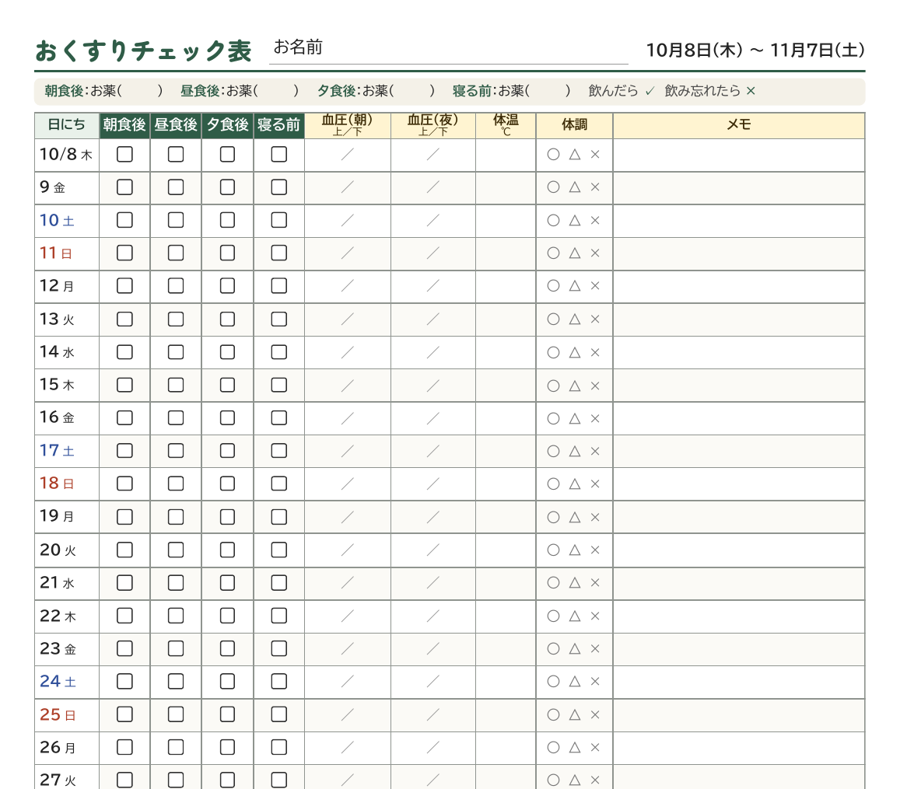
Task: Check the 朝食後 box for 12 月
Action: [125, 286]
